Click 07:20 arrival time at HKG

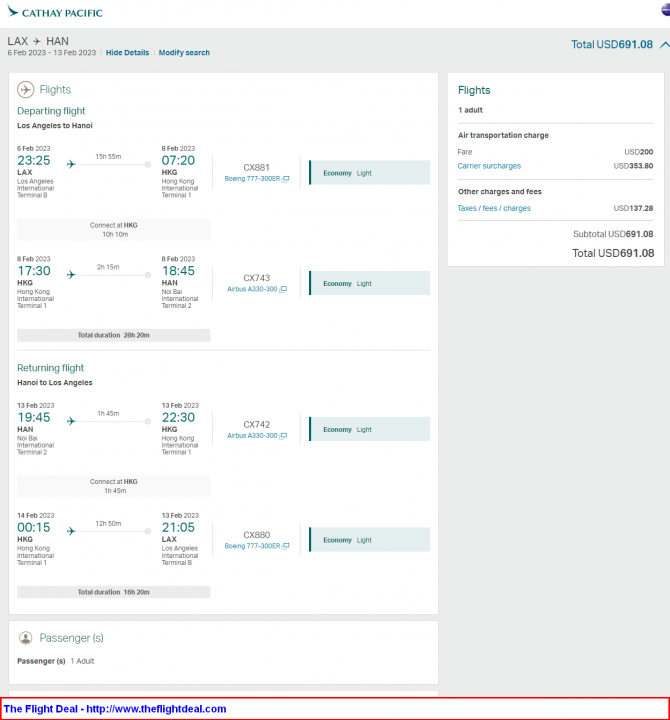pos(178,161)
